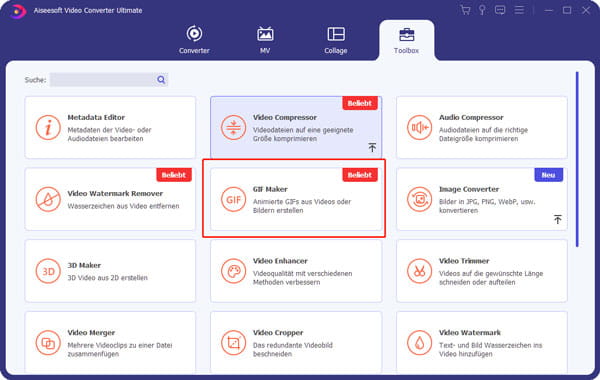
Task: Open the GIF Maker tool icon
Action: [233, 199]
